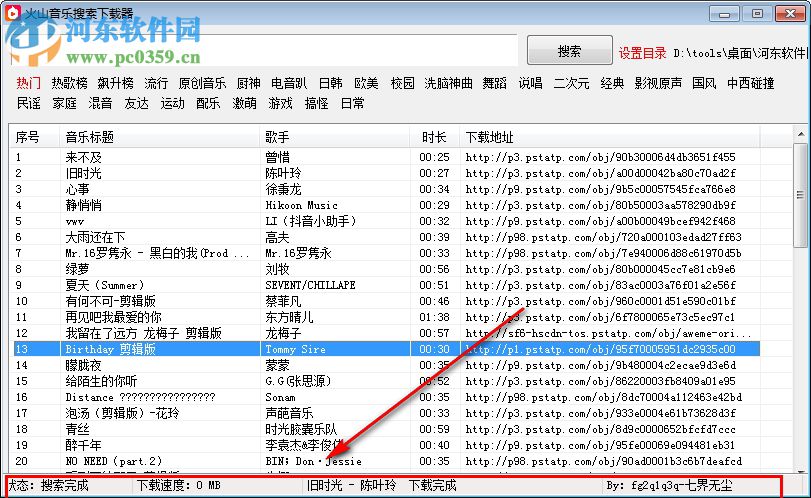Select the 搞怪 category
This screenshot has width=811, height=498.
(317, 103)
